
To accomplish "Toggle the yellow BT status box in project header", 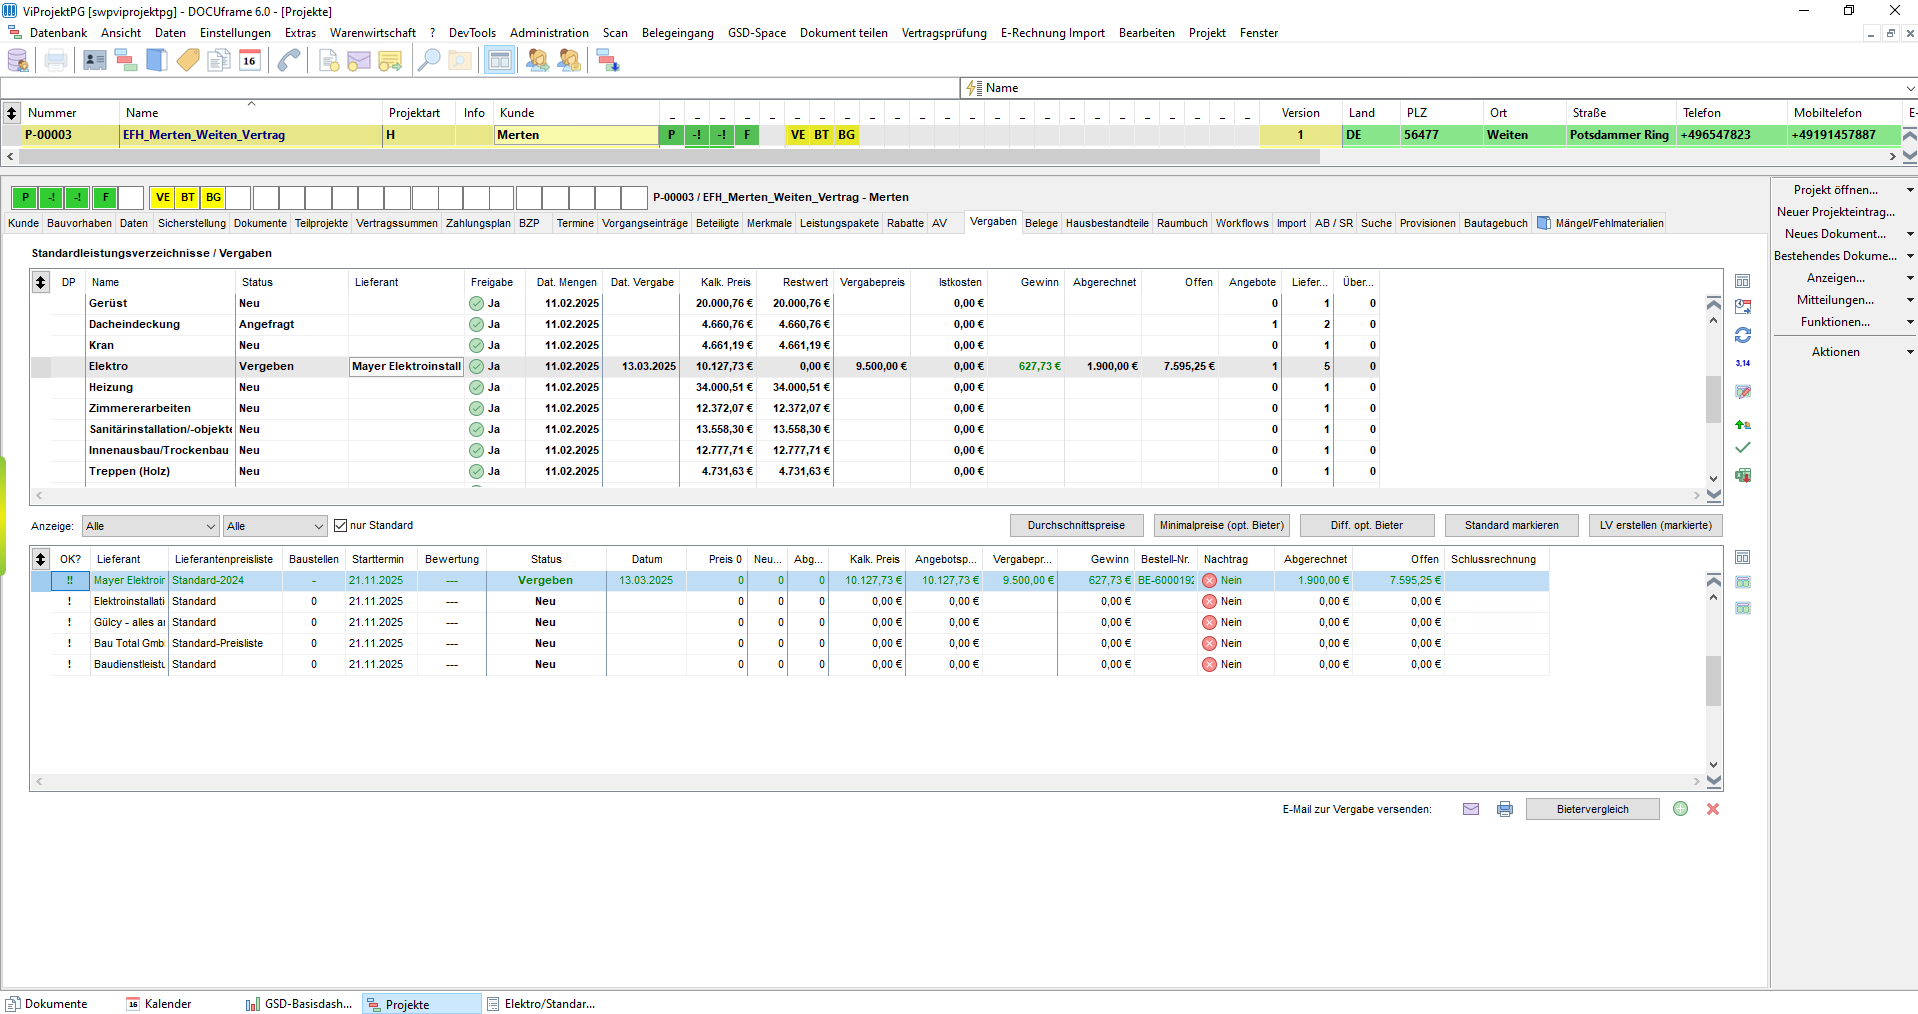I will tap(188, 197).
